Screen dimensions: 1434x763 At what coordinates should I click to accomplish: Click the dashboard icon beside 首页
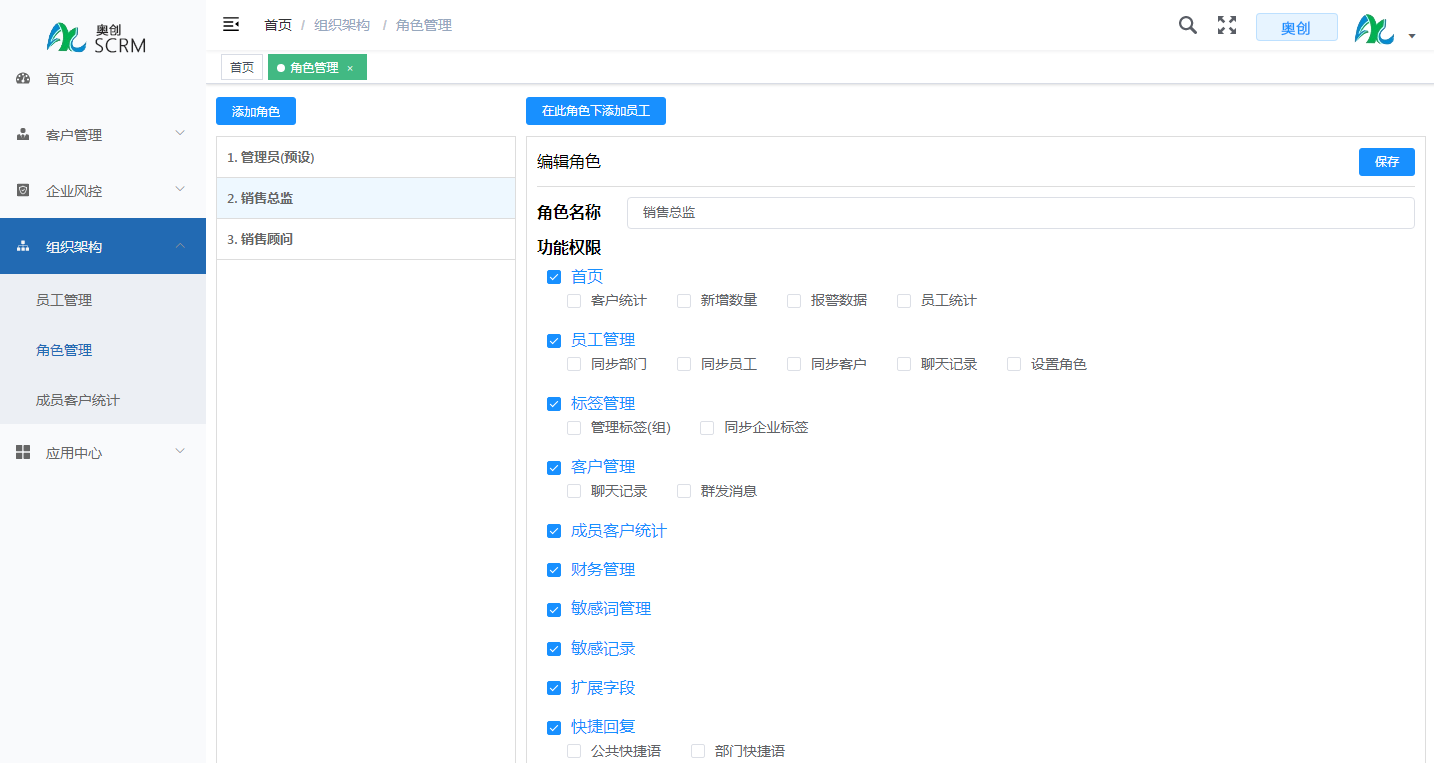click(x=23, y=78)
